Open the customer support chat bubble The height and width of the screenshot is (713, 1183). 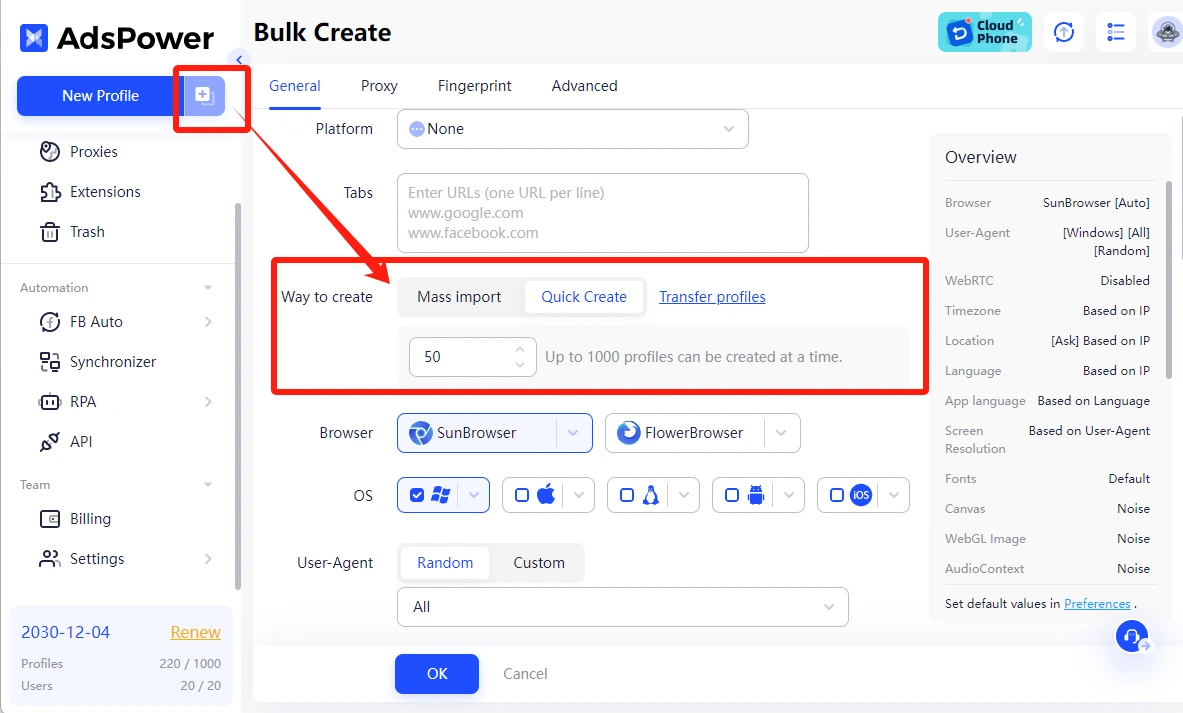pos(1132,636)
